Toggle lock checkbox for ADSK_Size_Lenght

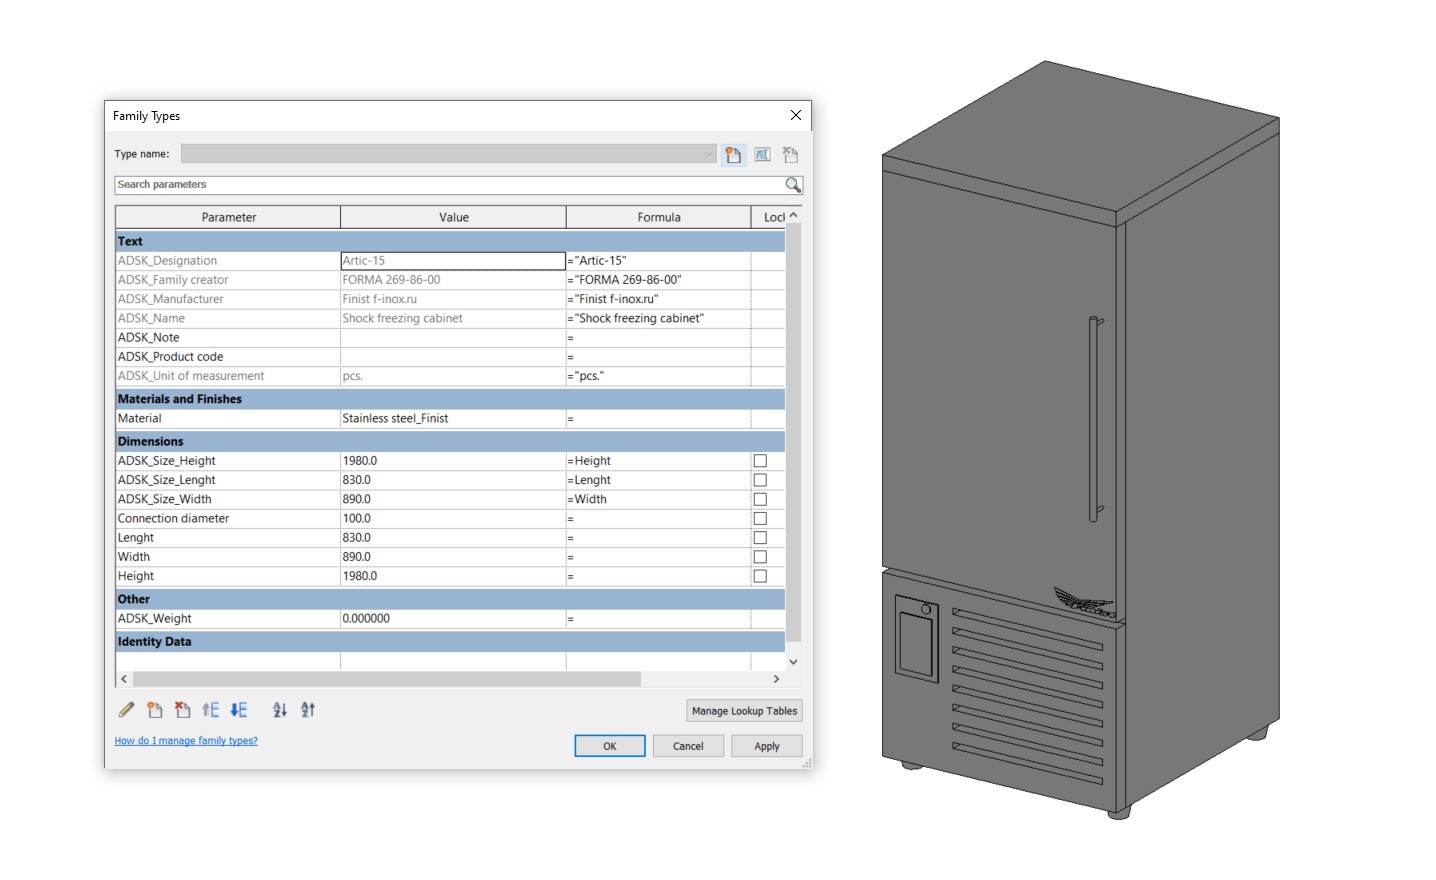coord(760,480)
